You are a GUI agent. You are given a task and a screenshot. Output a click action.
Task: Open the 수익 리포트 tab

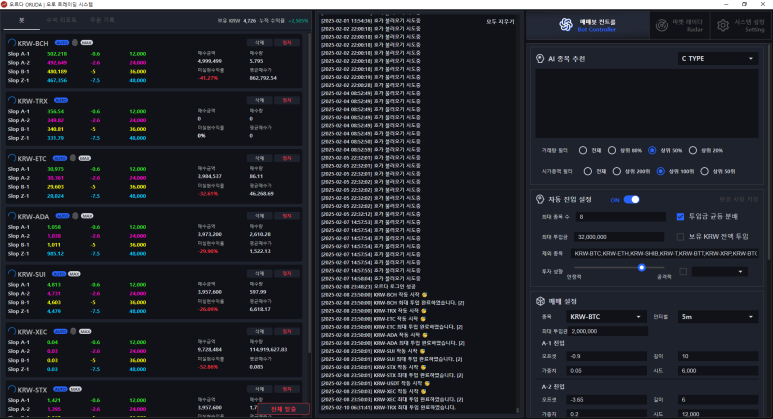tap(61, 20)
